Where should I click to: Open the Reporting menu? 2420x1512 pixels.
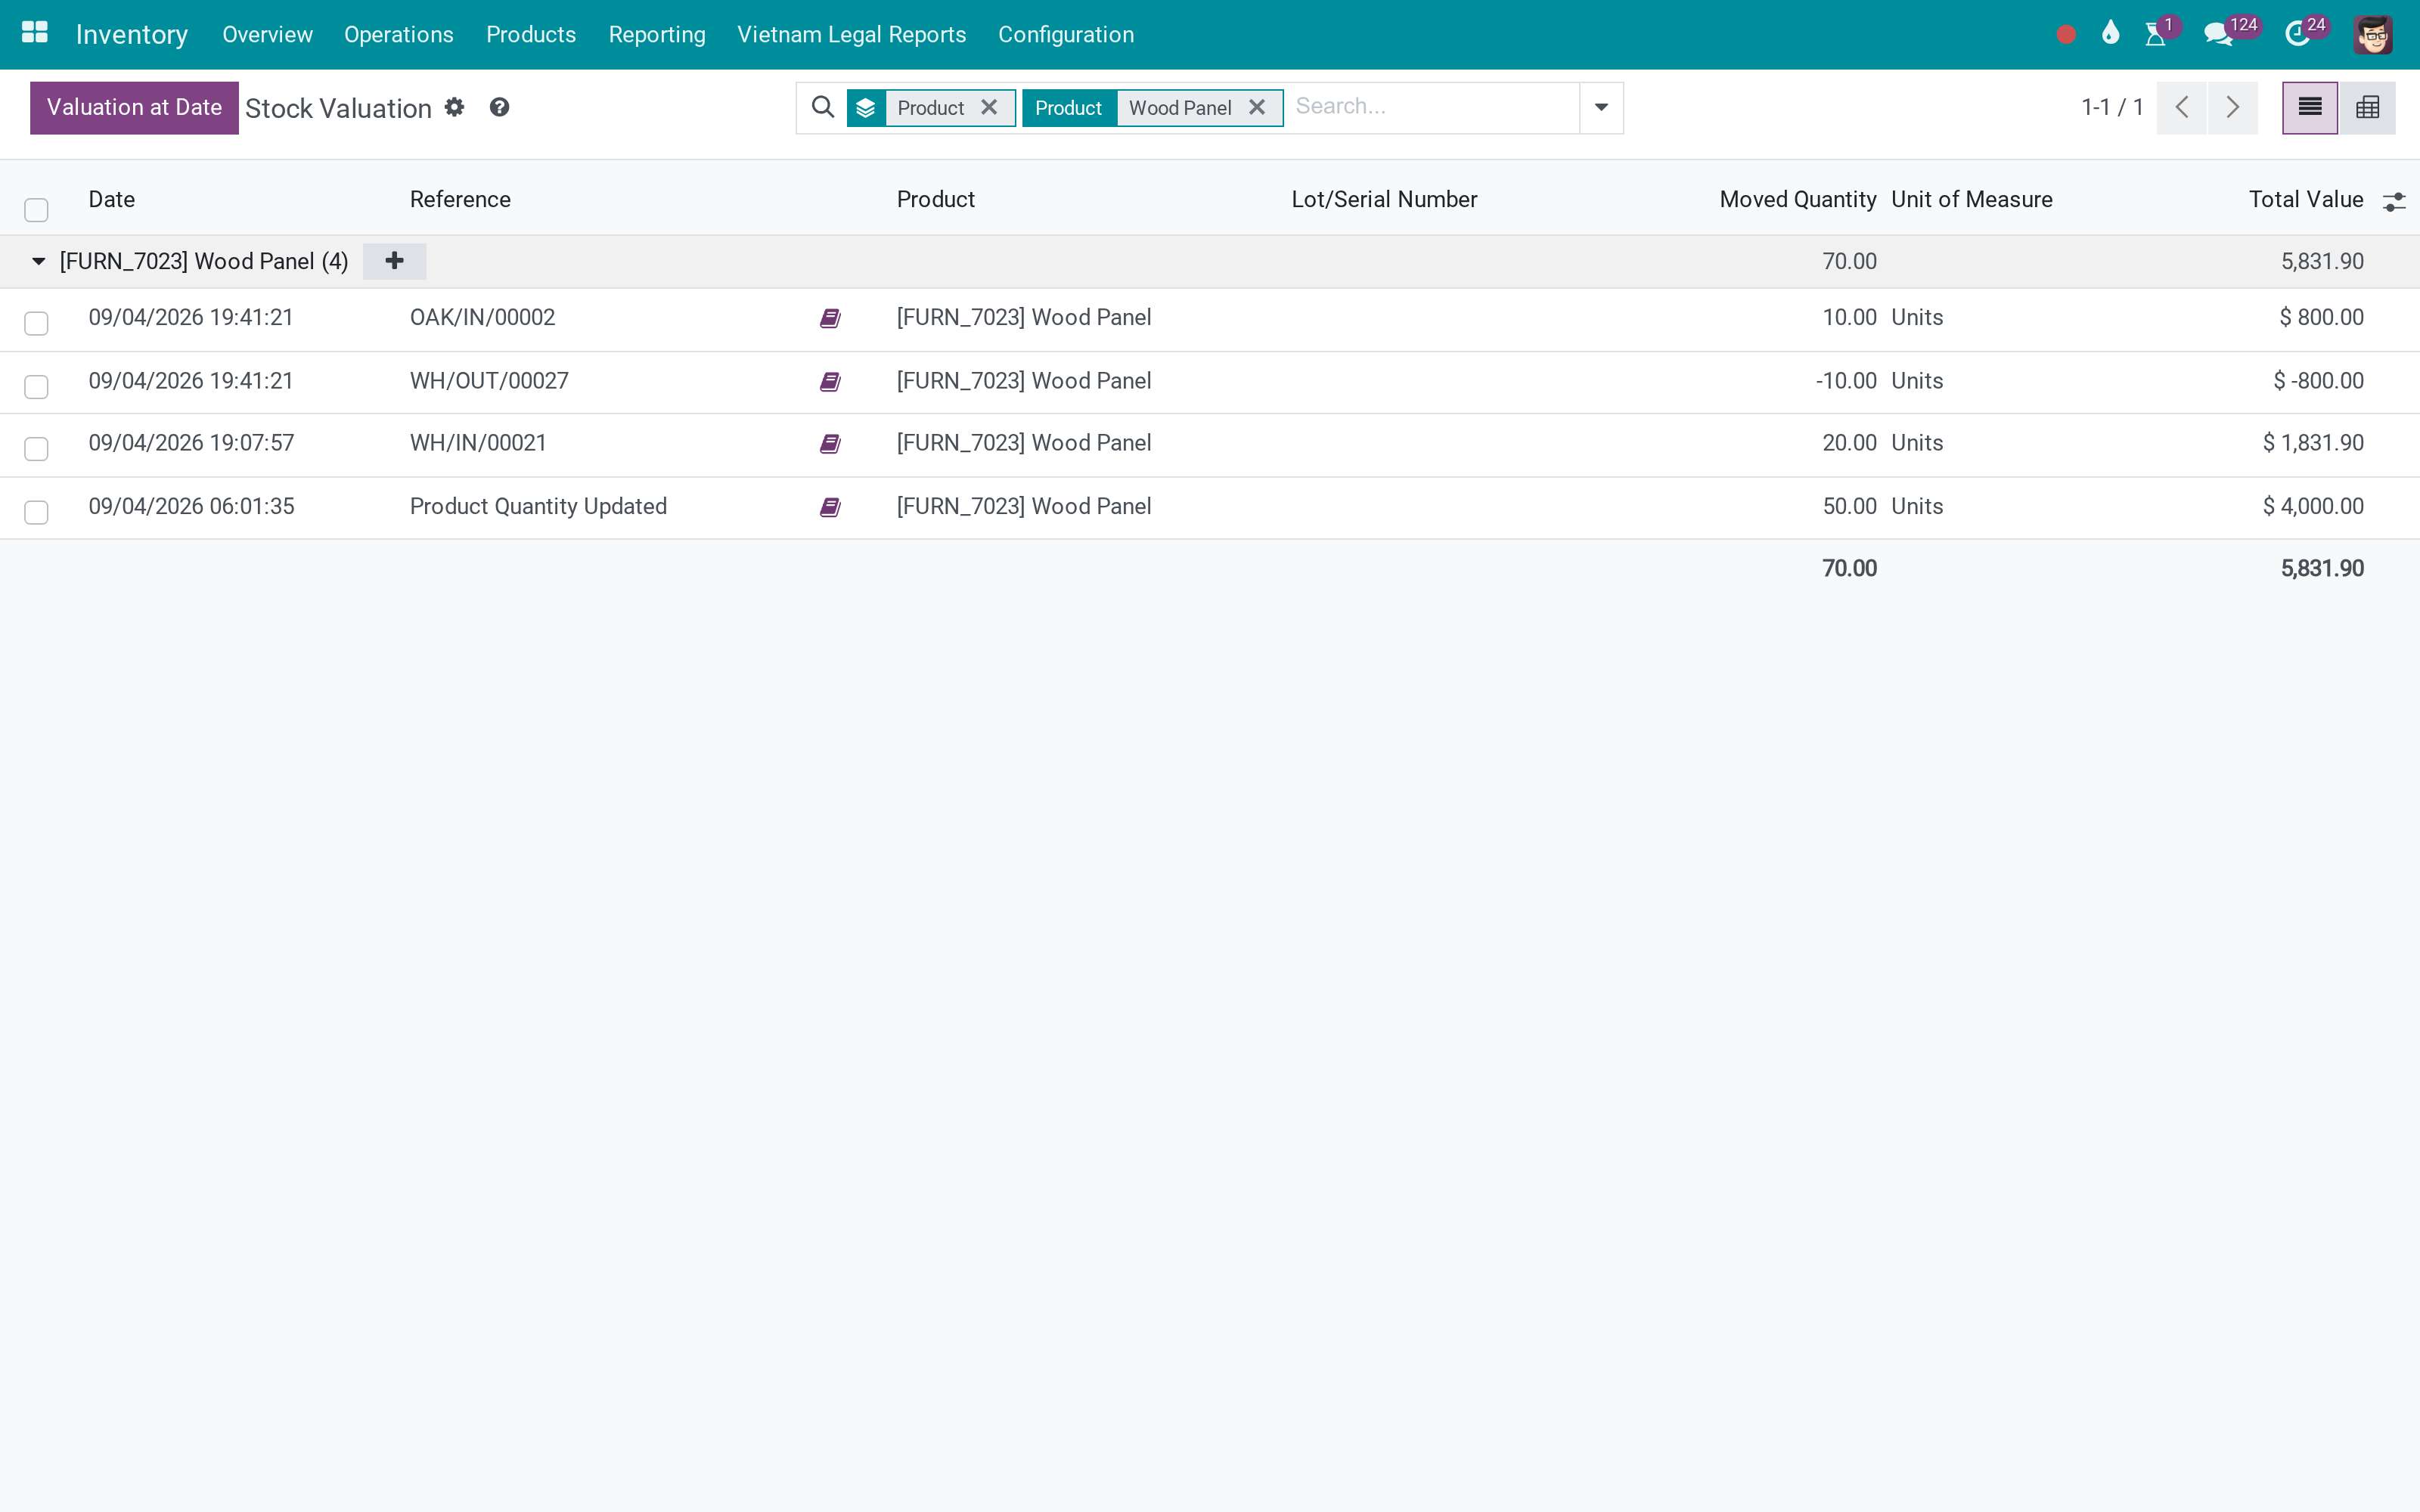657,35
